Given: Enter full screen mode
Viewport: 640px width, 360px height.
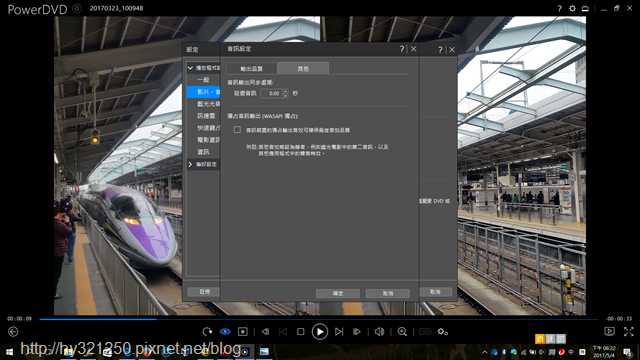Looking at the screenshot, I should tap(629, 331).
